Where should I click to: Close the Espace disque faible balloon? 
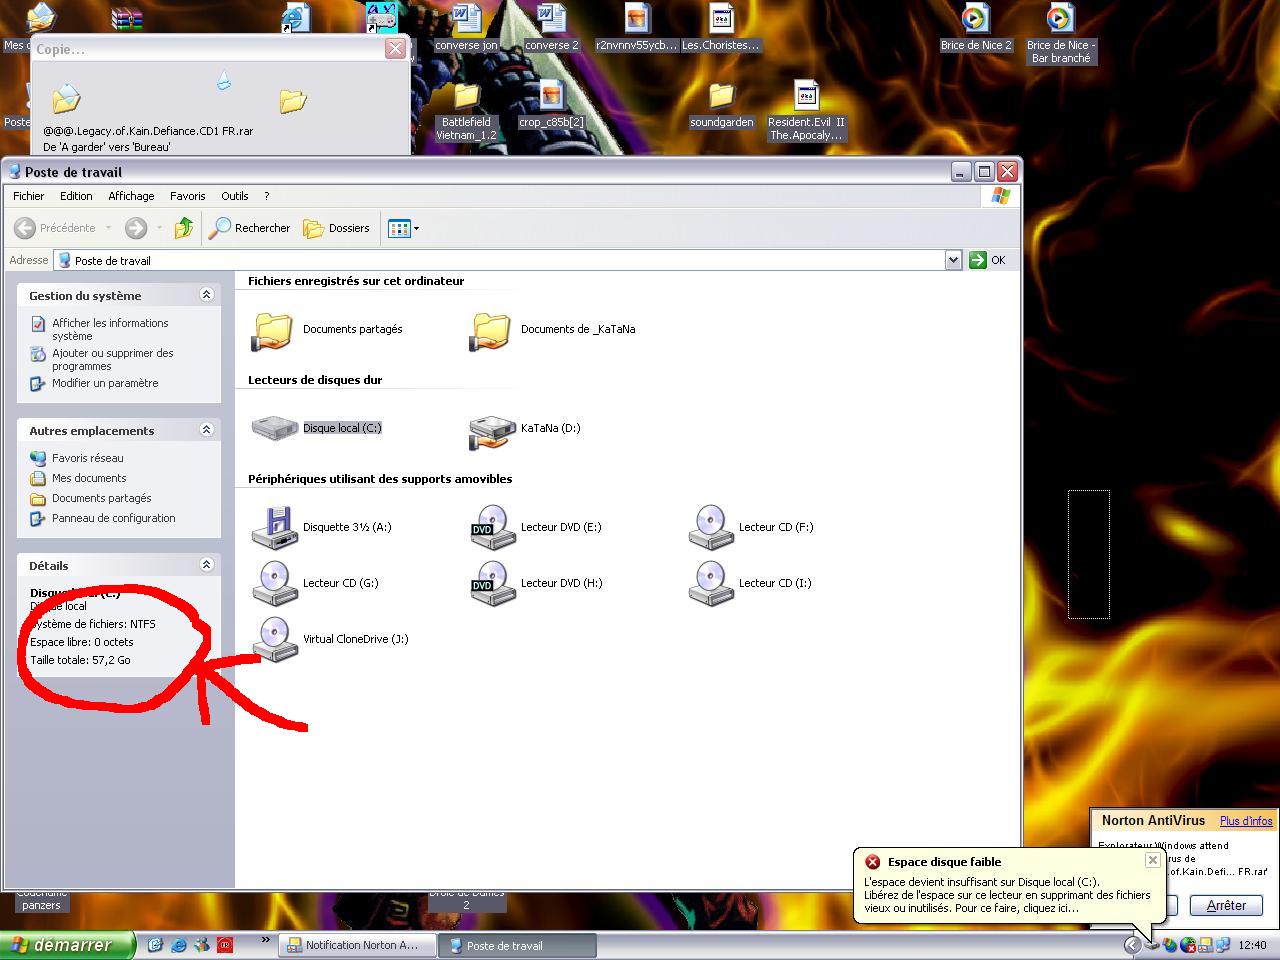tap(1152, 860)
